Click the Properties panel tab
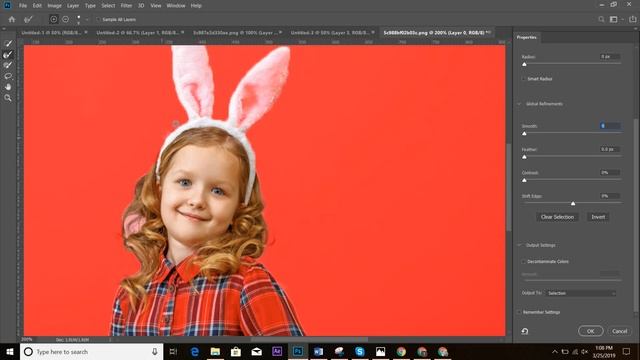Image resolution: width=640 pixels, height=360 pixels. pyautogui.click(x=527, y=37)
